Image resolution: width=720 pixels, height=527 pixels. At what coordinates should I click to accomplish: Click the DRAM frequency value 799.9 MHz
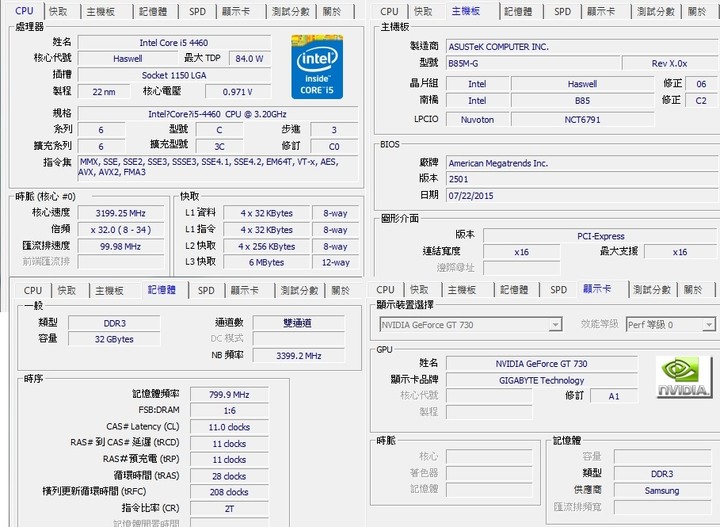click(x=229, y=395)
